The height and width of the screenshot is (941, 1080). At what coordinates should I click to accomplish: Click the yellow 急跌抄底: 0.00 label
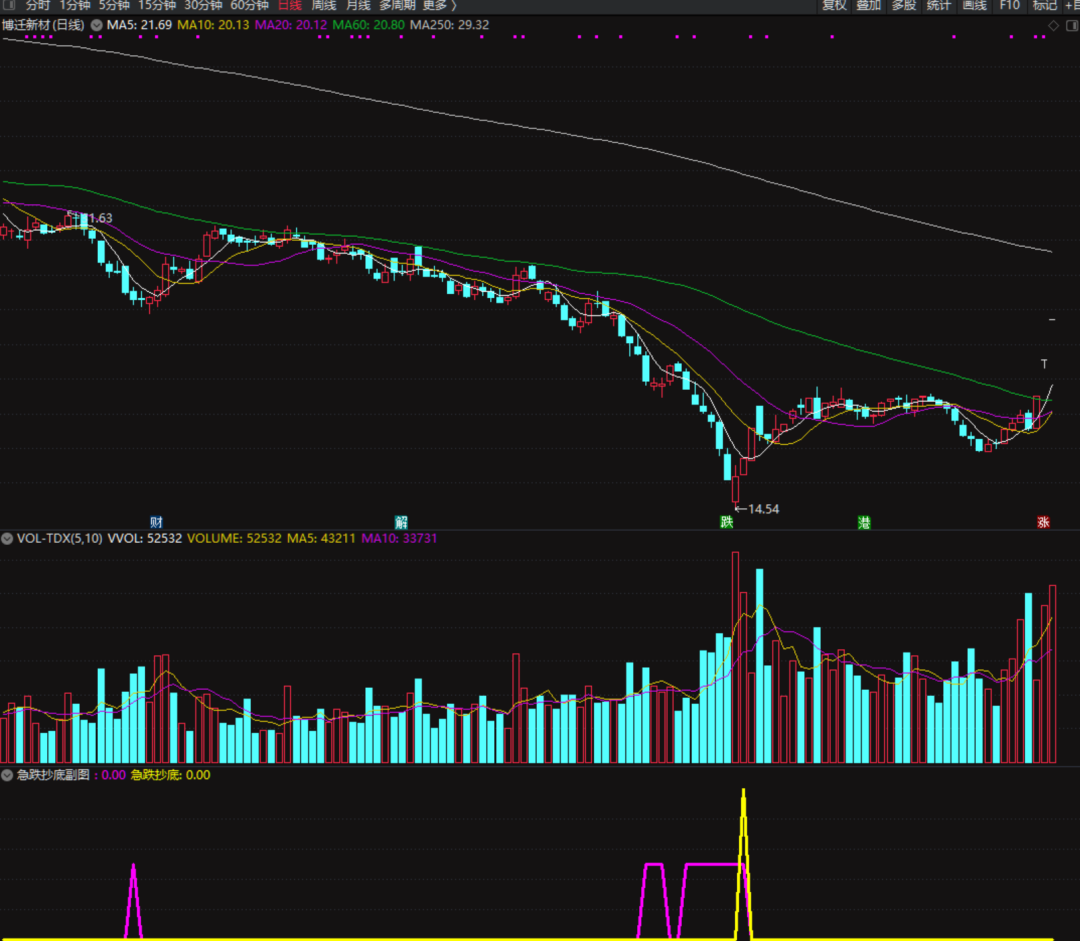pos(171,775)
